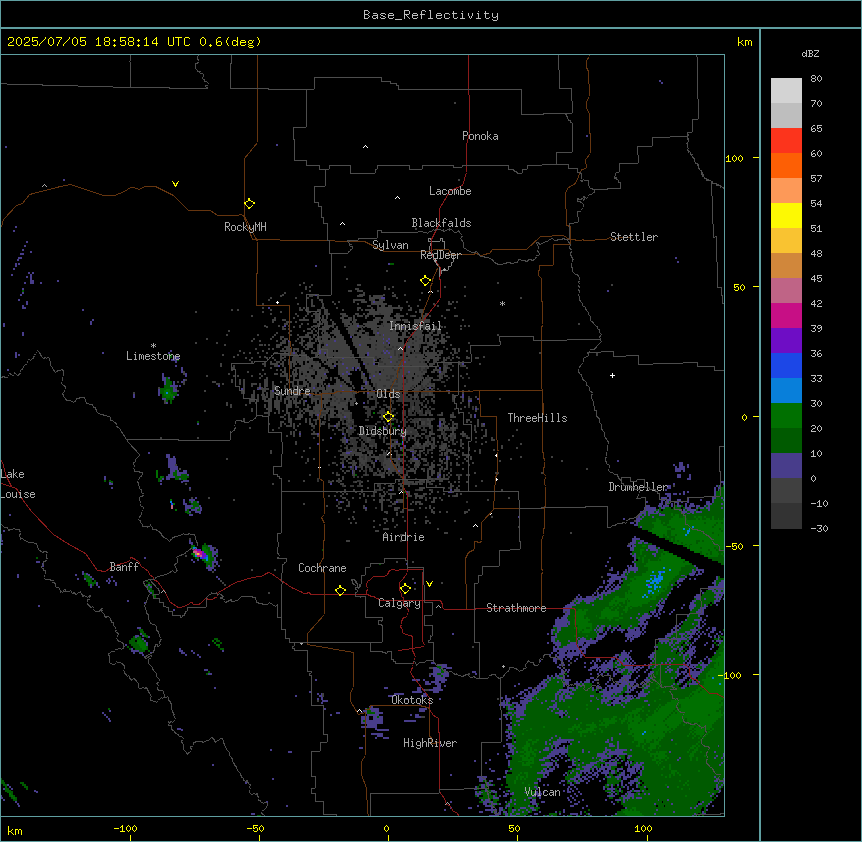Click the -100 tick on the bottom axis
The image size is (862, 842).
point(125,828)
